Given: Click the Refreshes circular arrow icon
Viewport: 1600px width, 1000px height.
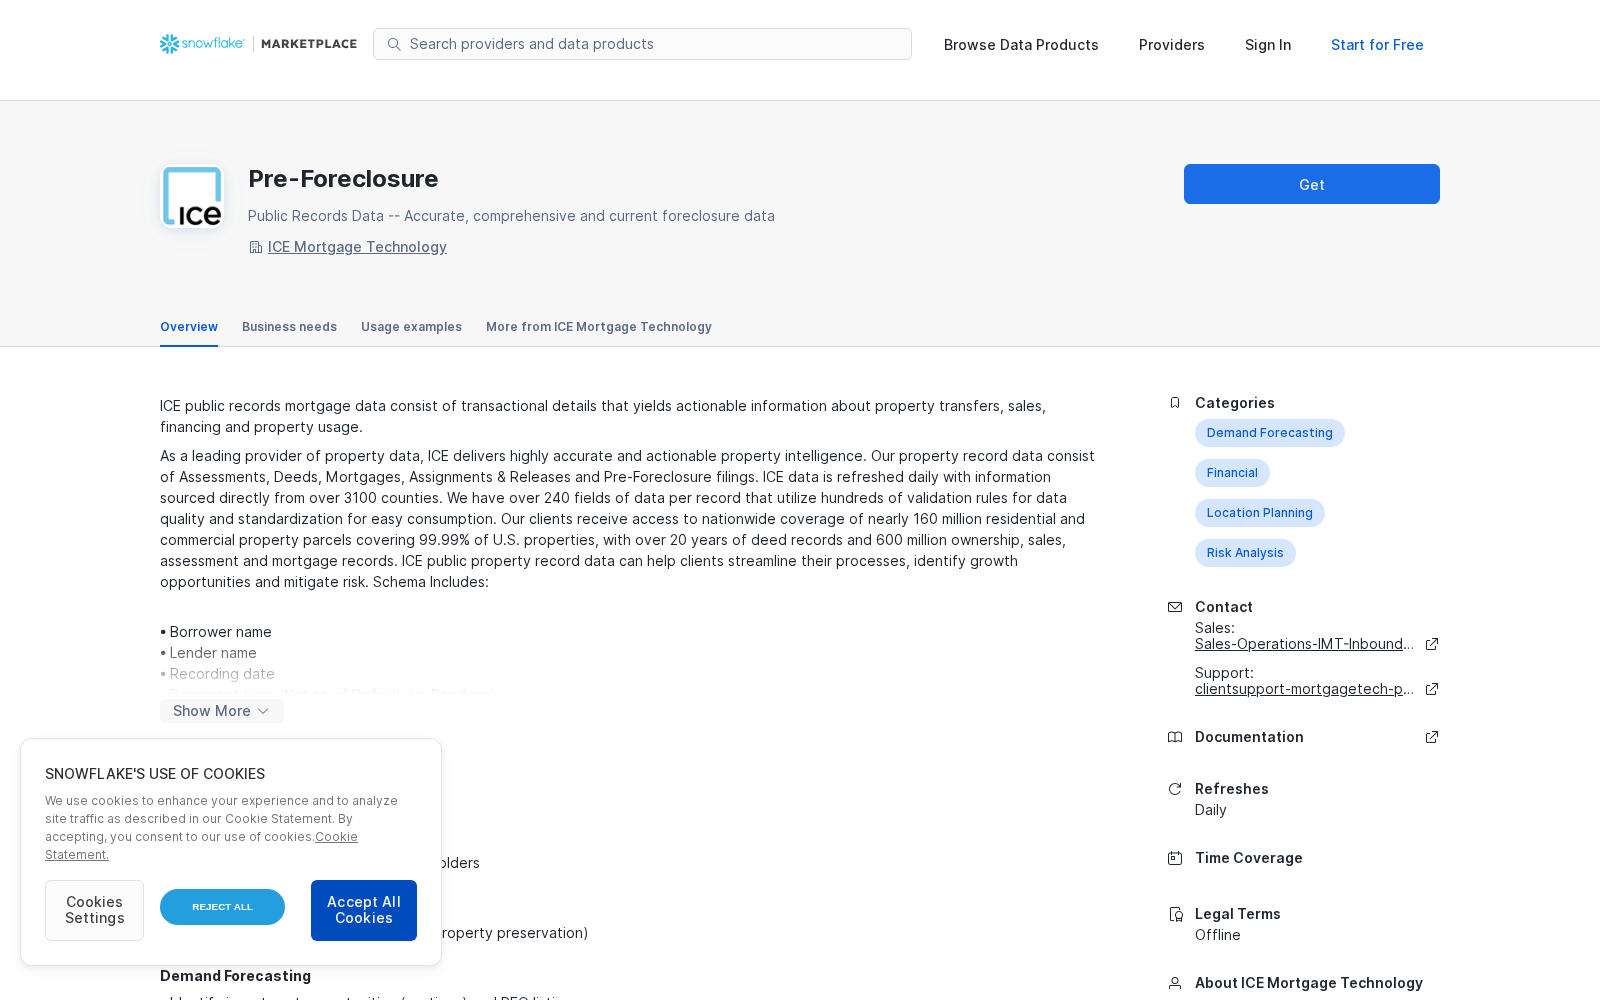Looking at the screenshot, I should [x=1175, y=789].
